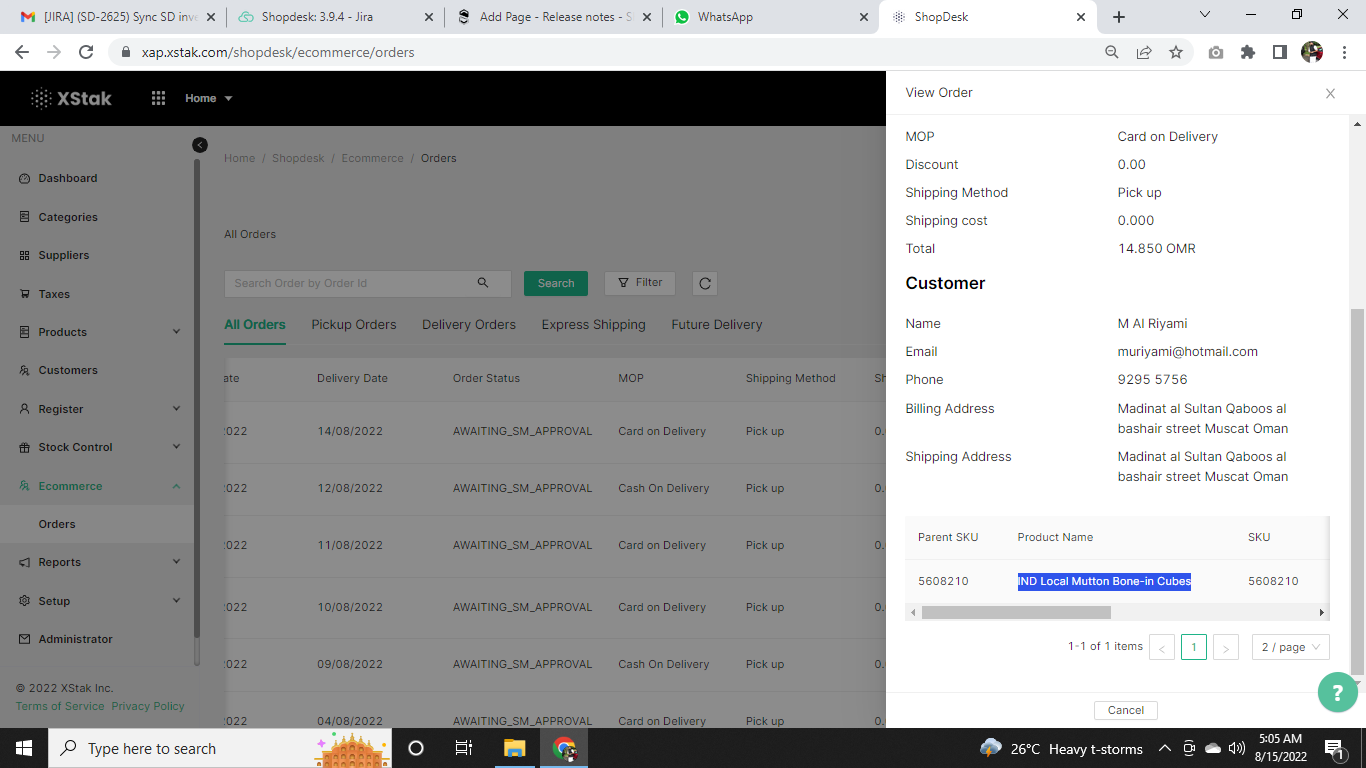
Task: Click the horizontal scrollbar under product table
Action: (x=1015, y=612)
